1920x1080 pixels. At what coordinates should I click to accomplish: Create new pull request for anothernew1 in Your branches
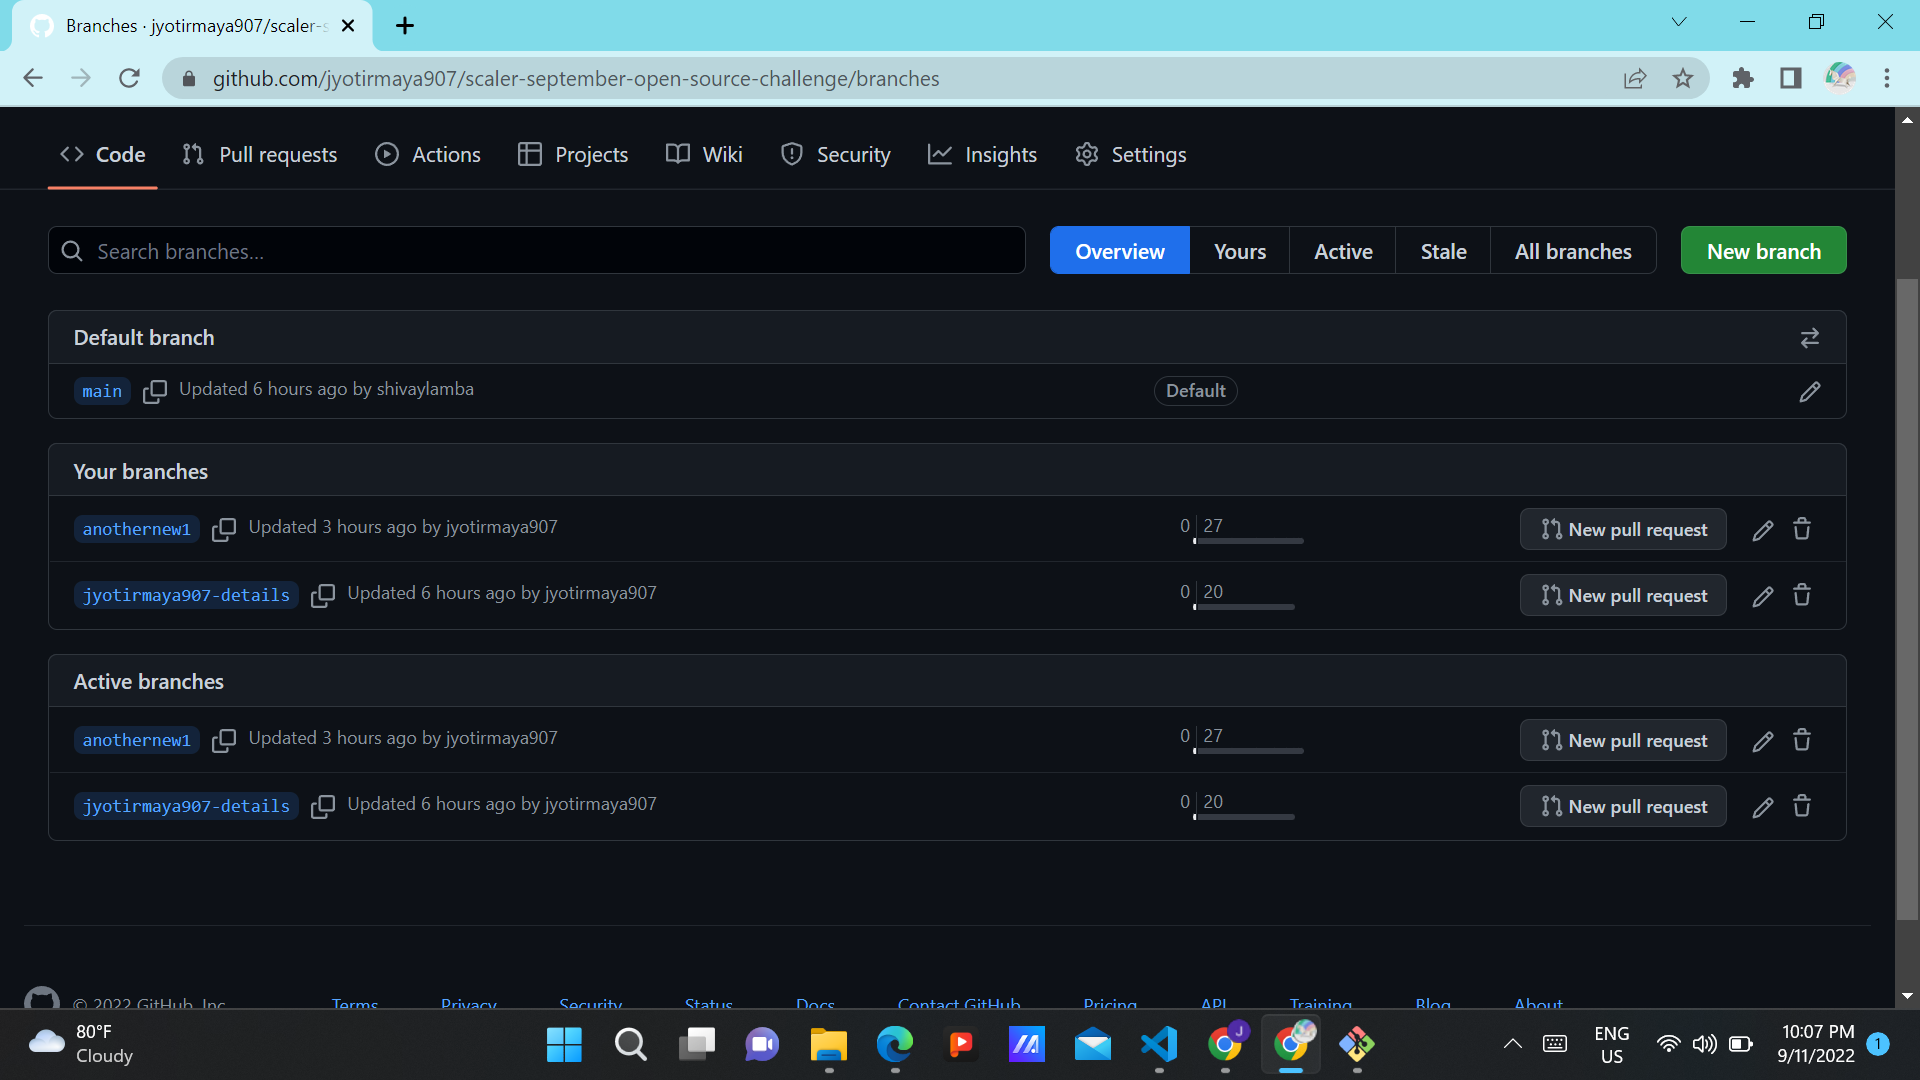tap(1623, 529)
